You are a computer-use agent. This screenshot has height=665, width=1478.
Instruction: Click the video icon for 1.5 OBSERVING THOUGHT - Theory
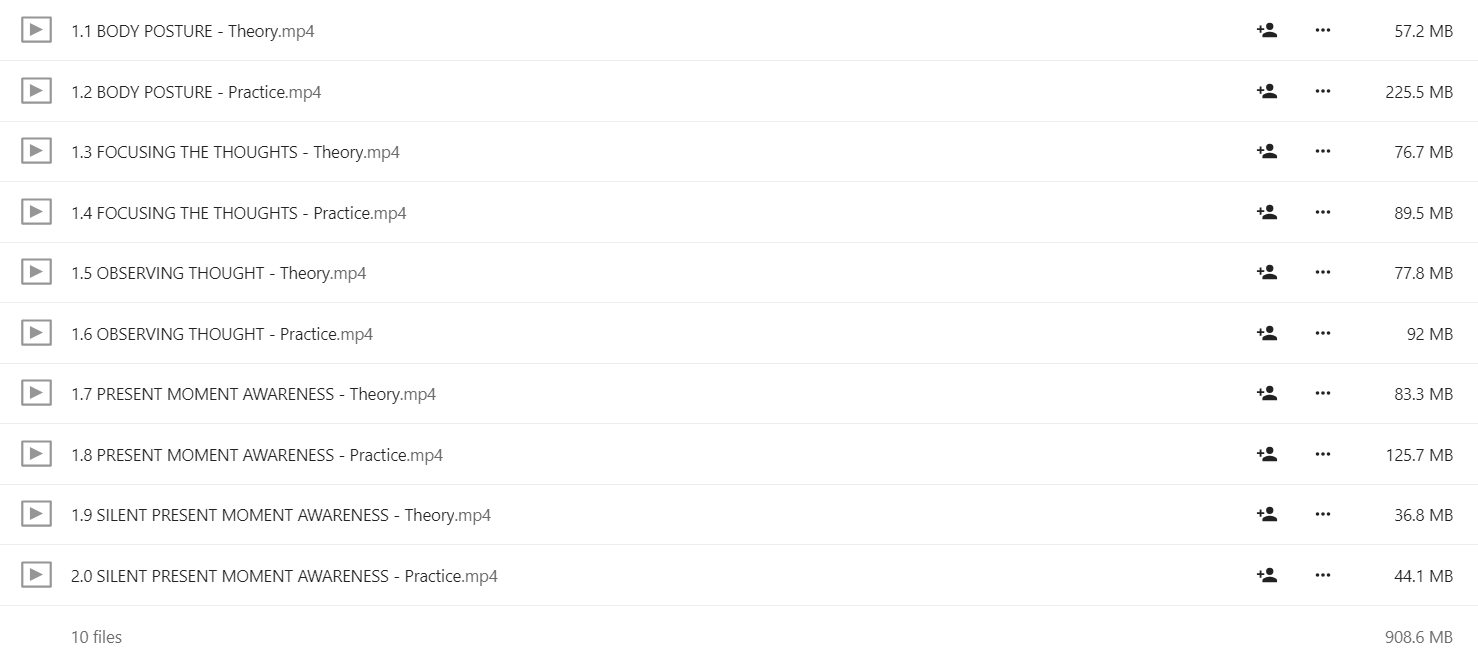36,272
